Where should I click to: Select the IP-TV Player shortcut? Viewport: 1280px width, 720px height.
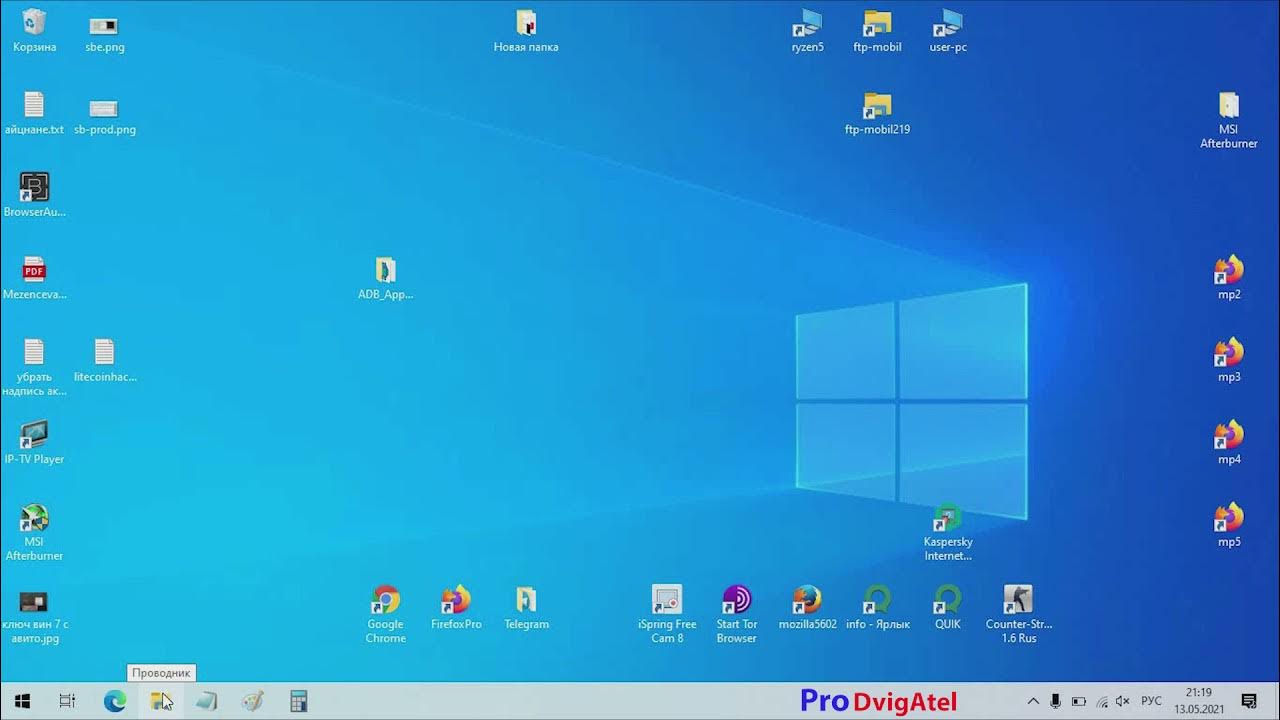(34, 443)
